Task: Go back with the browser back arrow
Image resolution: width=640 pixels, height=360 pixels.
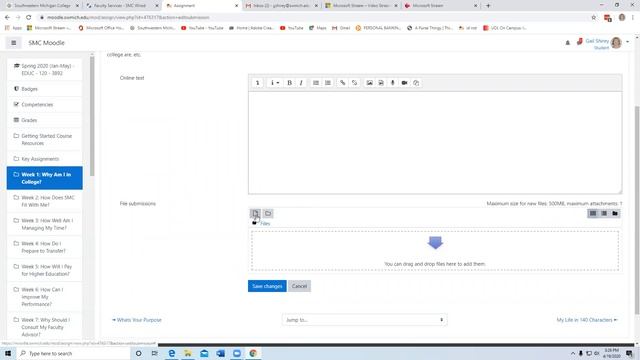Action: pyautogui.click(x=7, y=18)
